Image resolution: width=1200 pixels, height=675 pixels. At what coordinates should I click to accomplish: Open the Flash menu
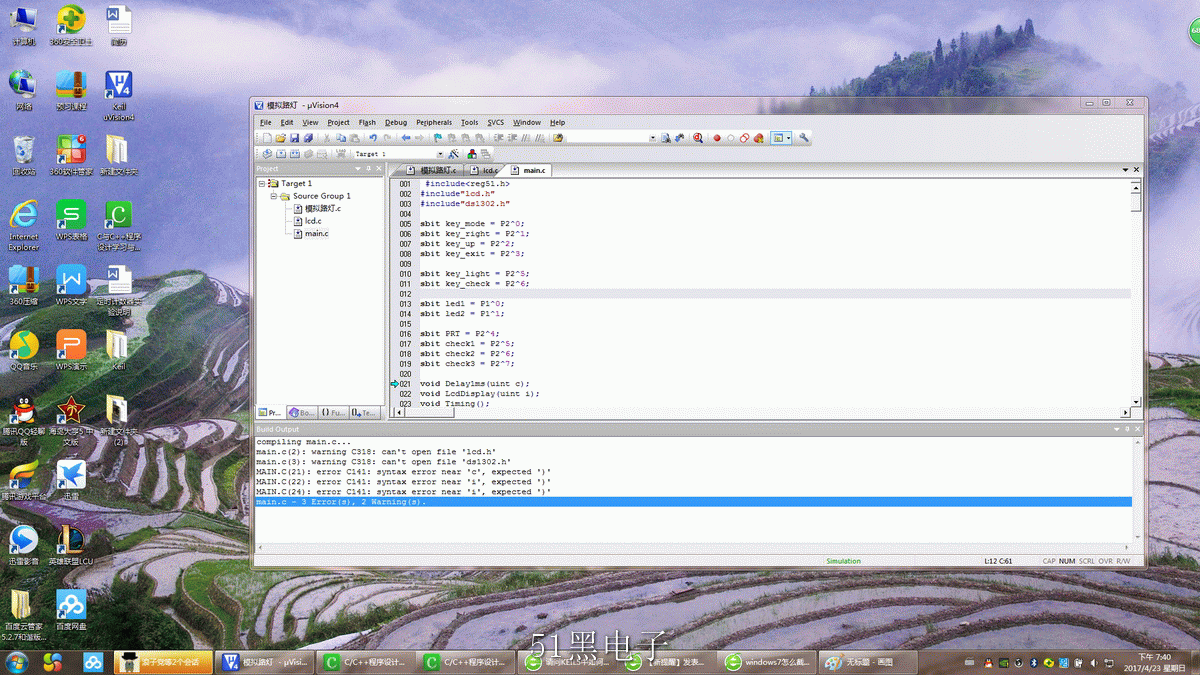[x=367, y=122]
